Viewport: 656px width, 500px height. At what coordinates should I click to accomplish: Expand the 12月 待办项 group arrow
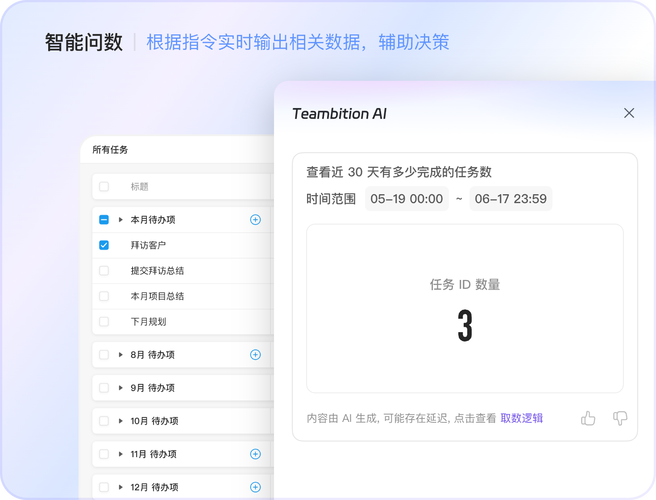[x=120, y=487]
